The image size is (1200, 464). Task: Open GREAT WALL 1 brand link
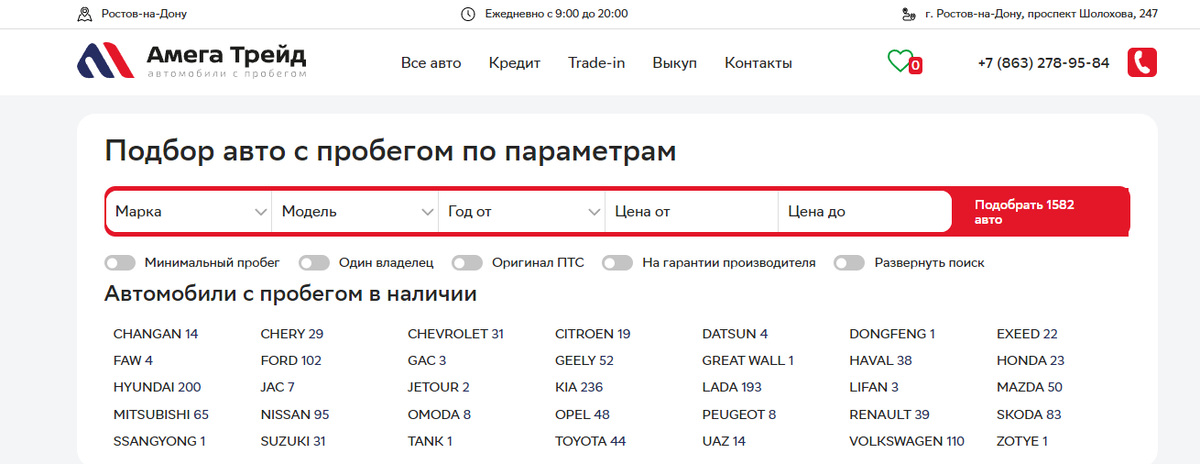tap(748, 361)
